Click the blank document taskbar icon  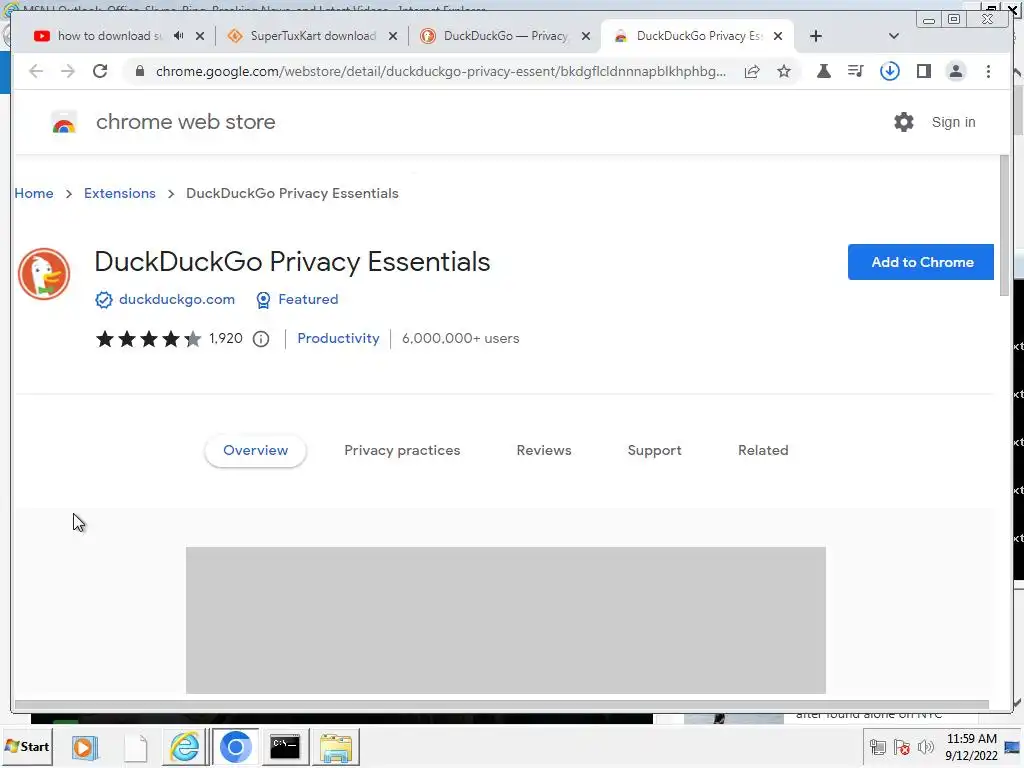click(x=136, y=747)
